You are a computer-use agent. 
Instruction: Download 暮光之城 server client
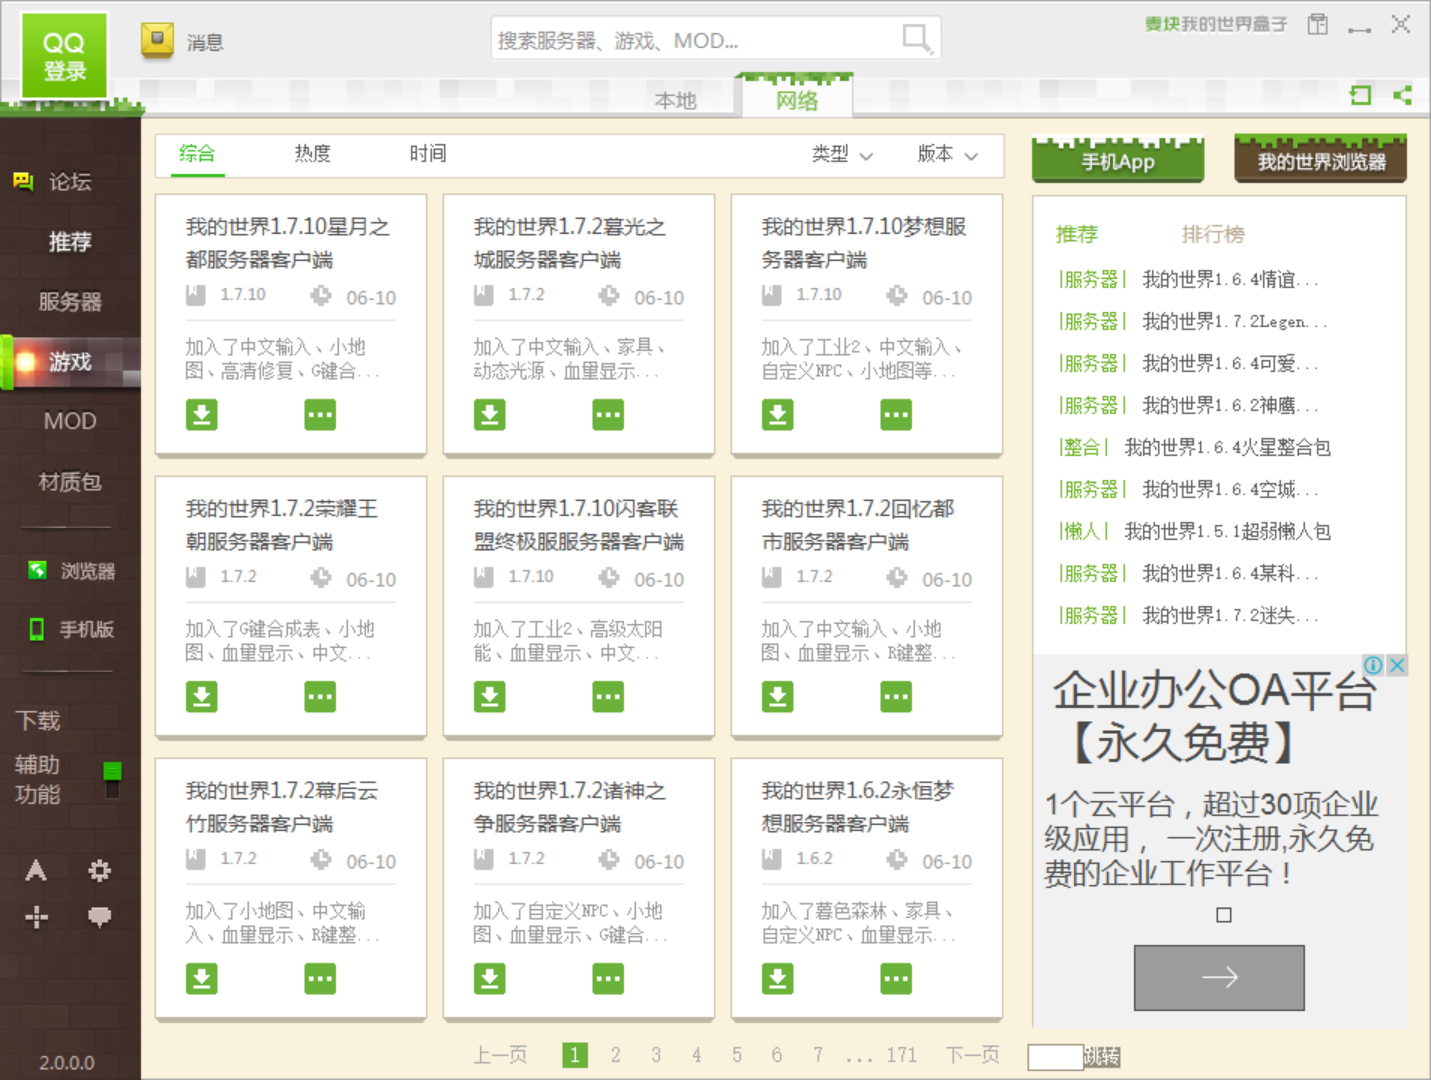tap(489, 414)
